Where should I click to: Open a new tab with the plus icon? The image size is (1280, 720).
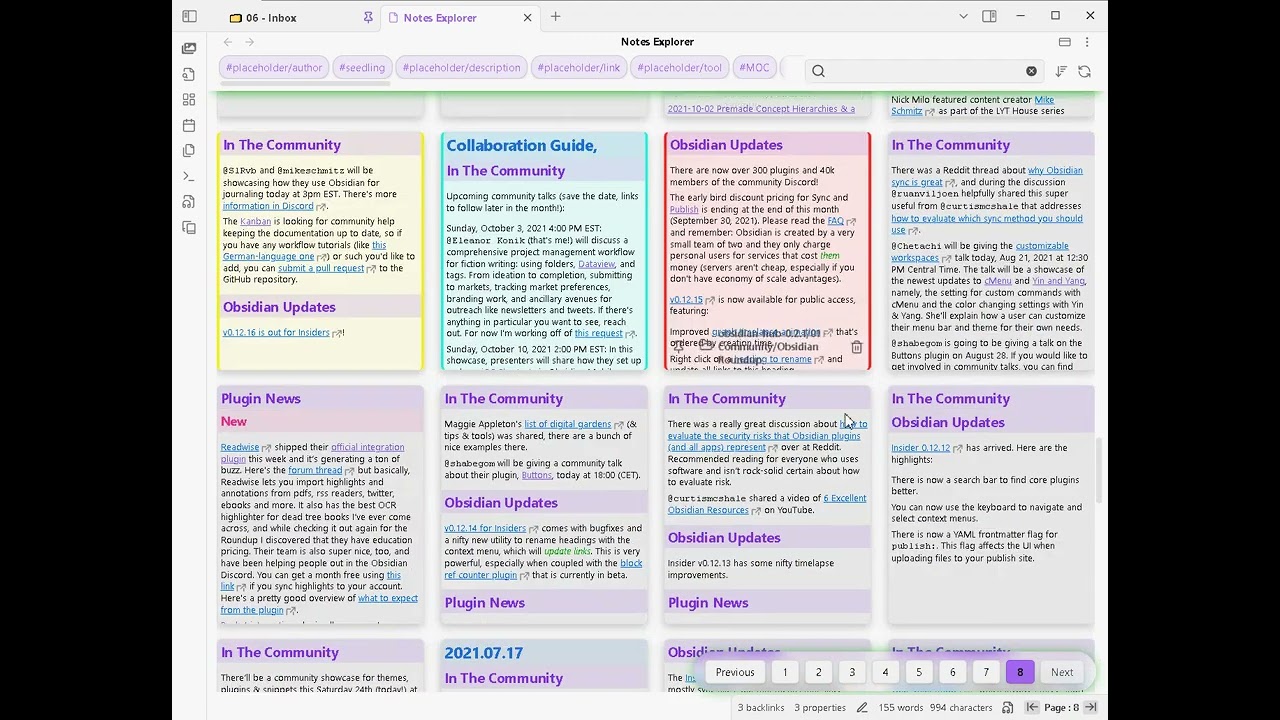[556, 17]
